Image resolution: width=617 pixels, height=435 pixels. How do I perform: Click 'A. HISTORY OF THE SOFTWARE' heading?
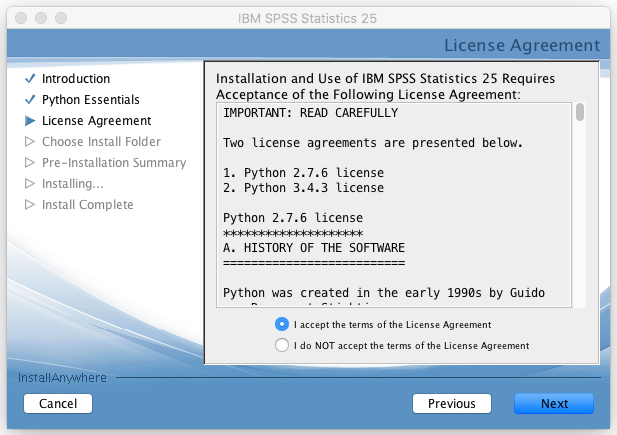coord(314,248)
